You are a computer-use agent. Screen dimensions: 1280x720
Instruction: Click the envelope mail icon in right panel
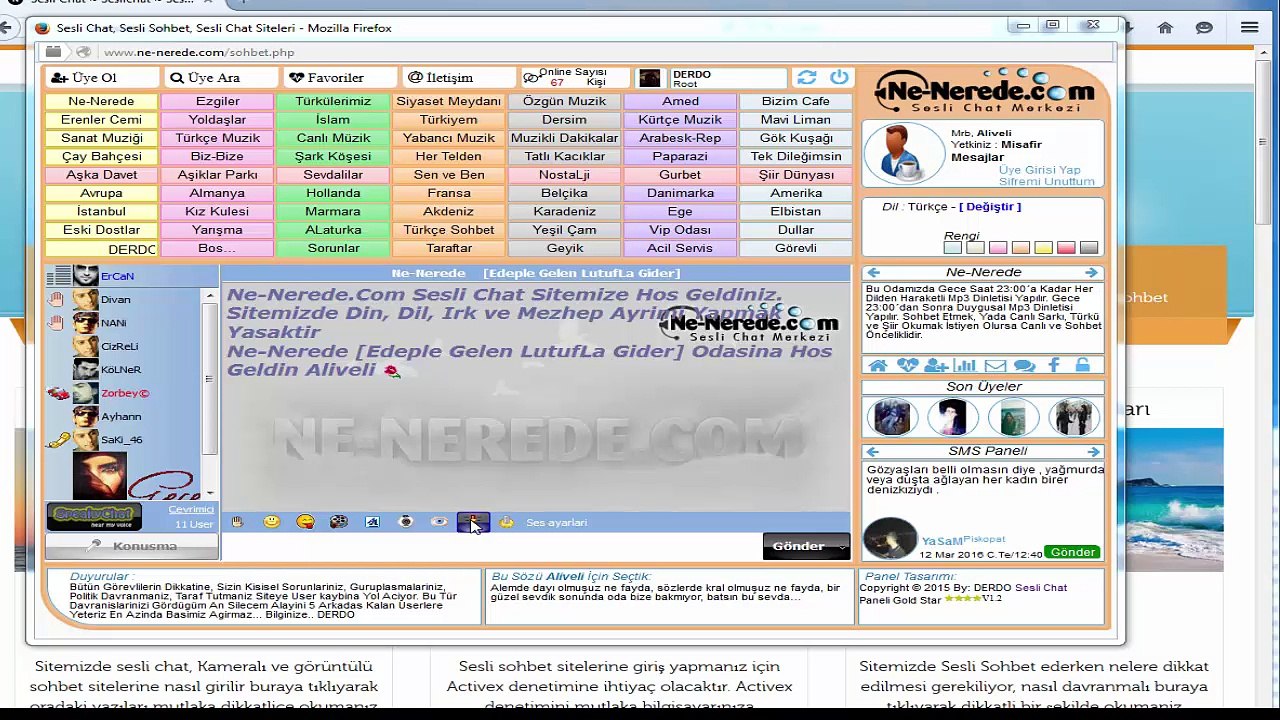(995, 366)
